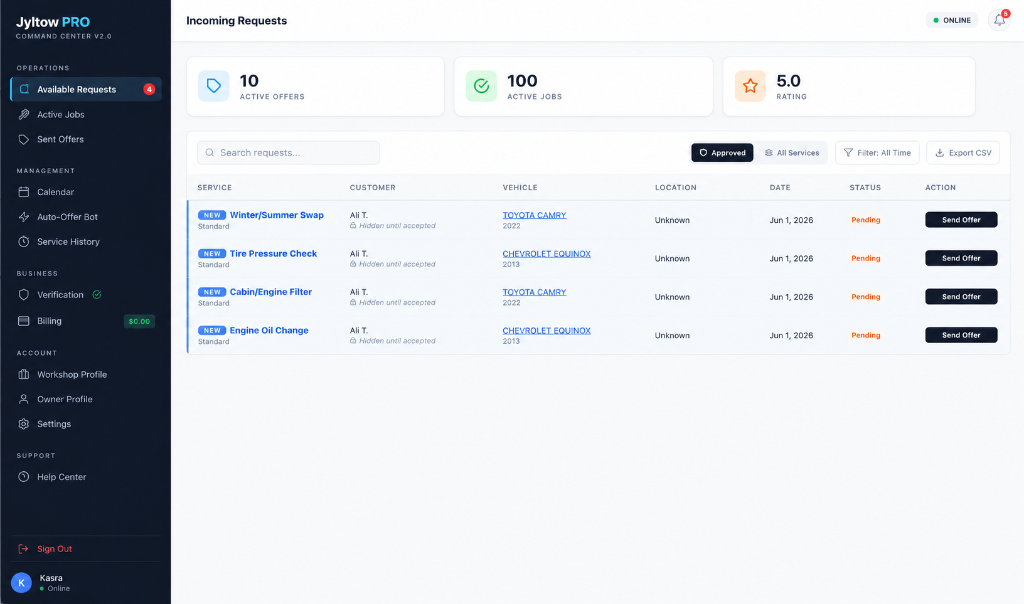Click the red 4 badge on Available Requests
This screenshot has width=1024, height=604.
149,89
